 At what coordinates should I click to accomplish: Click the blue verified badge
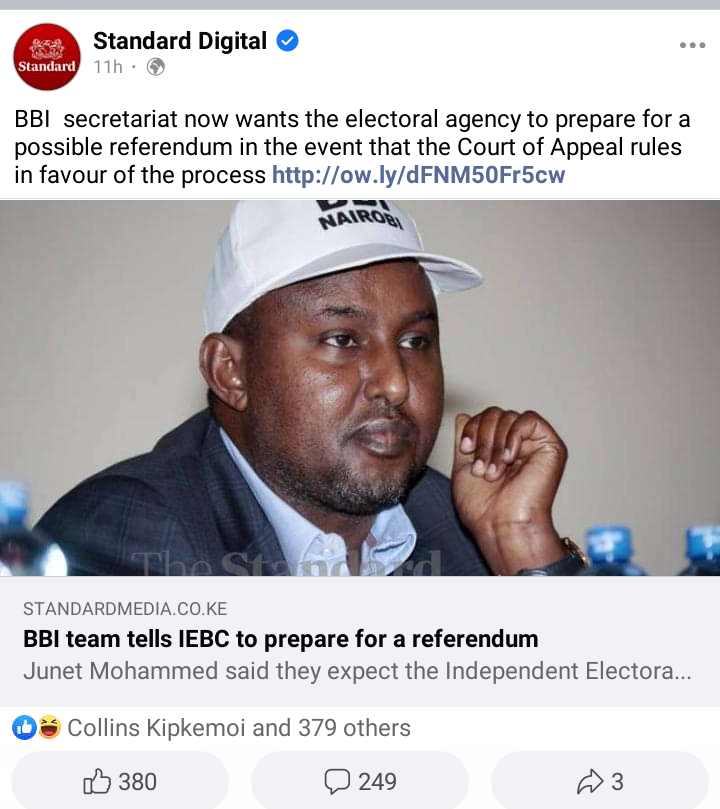click(287, 41)
